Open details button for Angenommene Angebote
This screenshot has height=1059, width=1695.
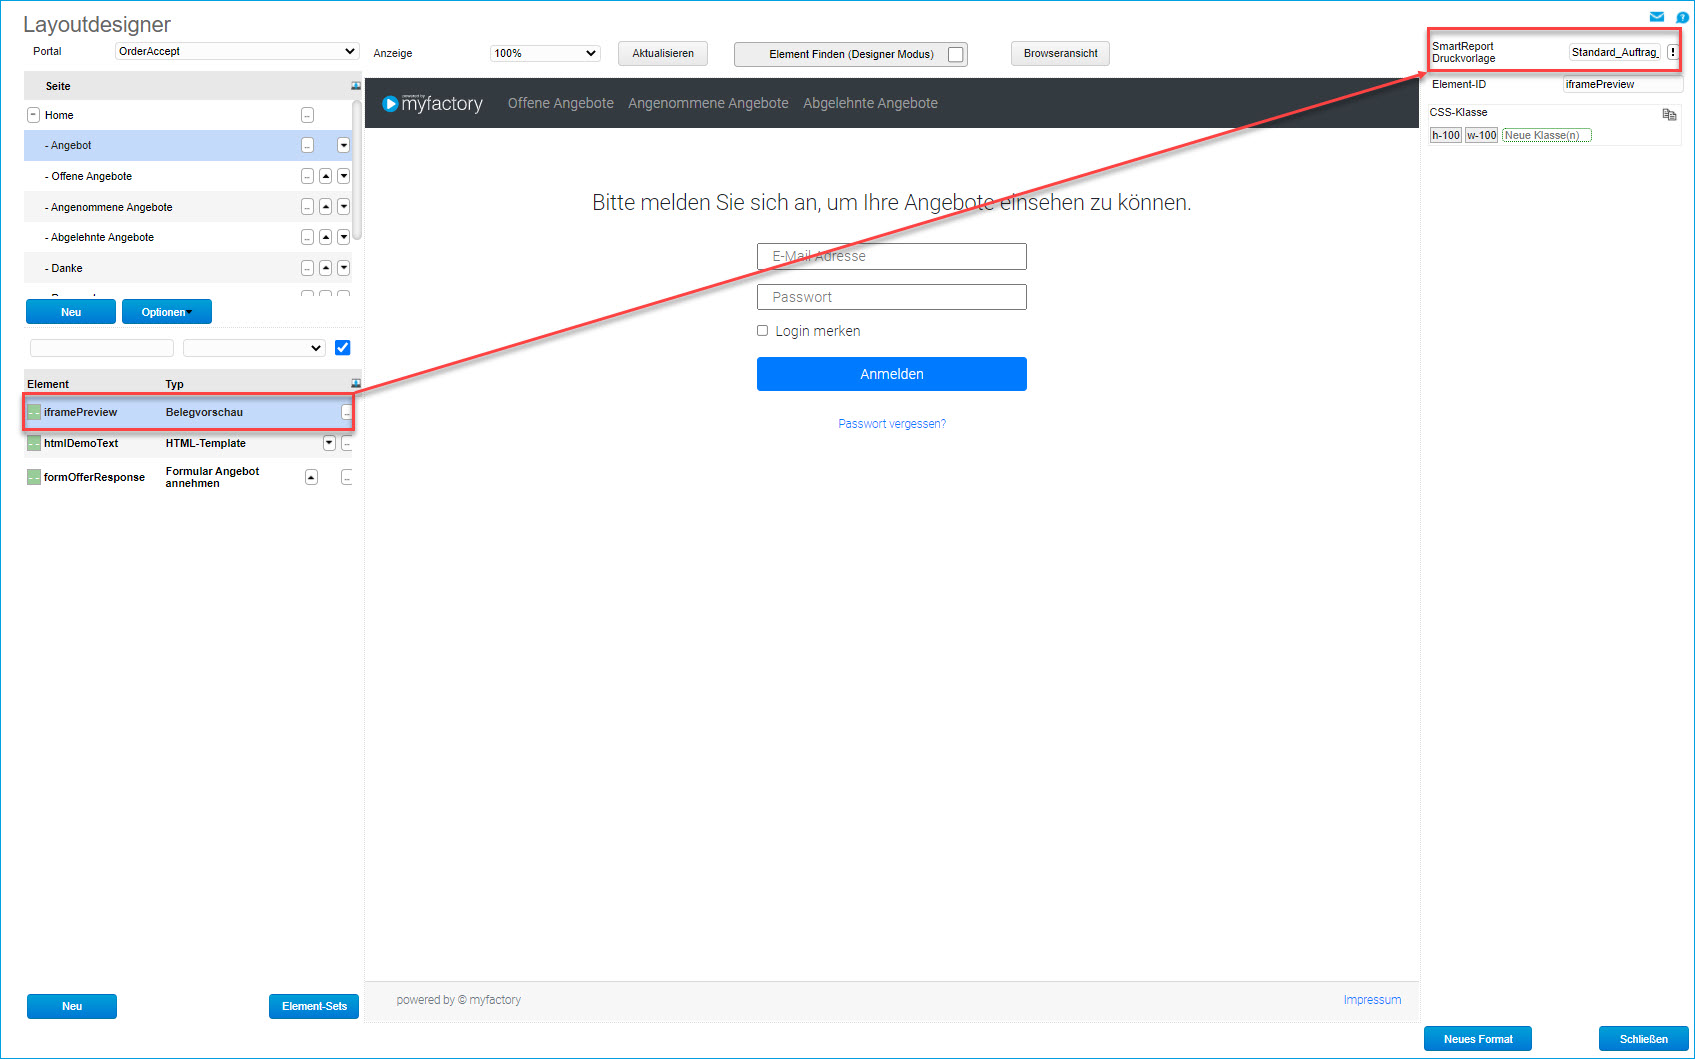[307, 207]
